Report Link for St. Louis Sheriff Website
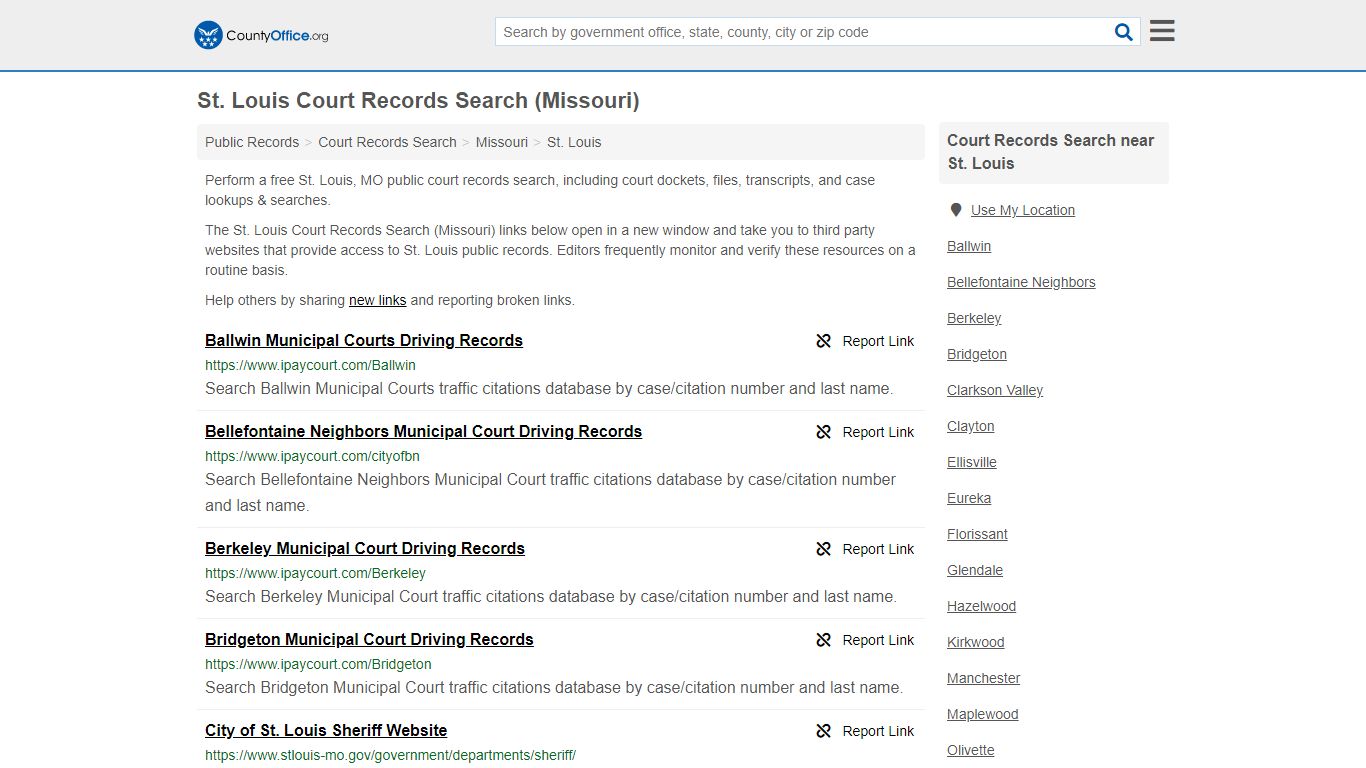Image resolution: width=1366 pixels, height=768 pixels. (x=878, y=731)
